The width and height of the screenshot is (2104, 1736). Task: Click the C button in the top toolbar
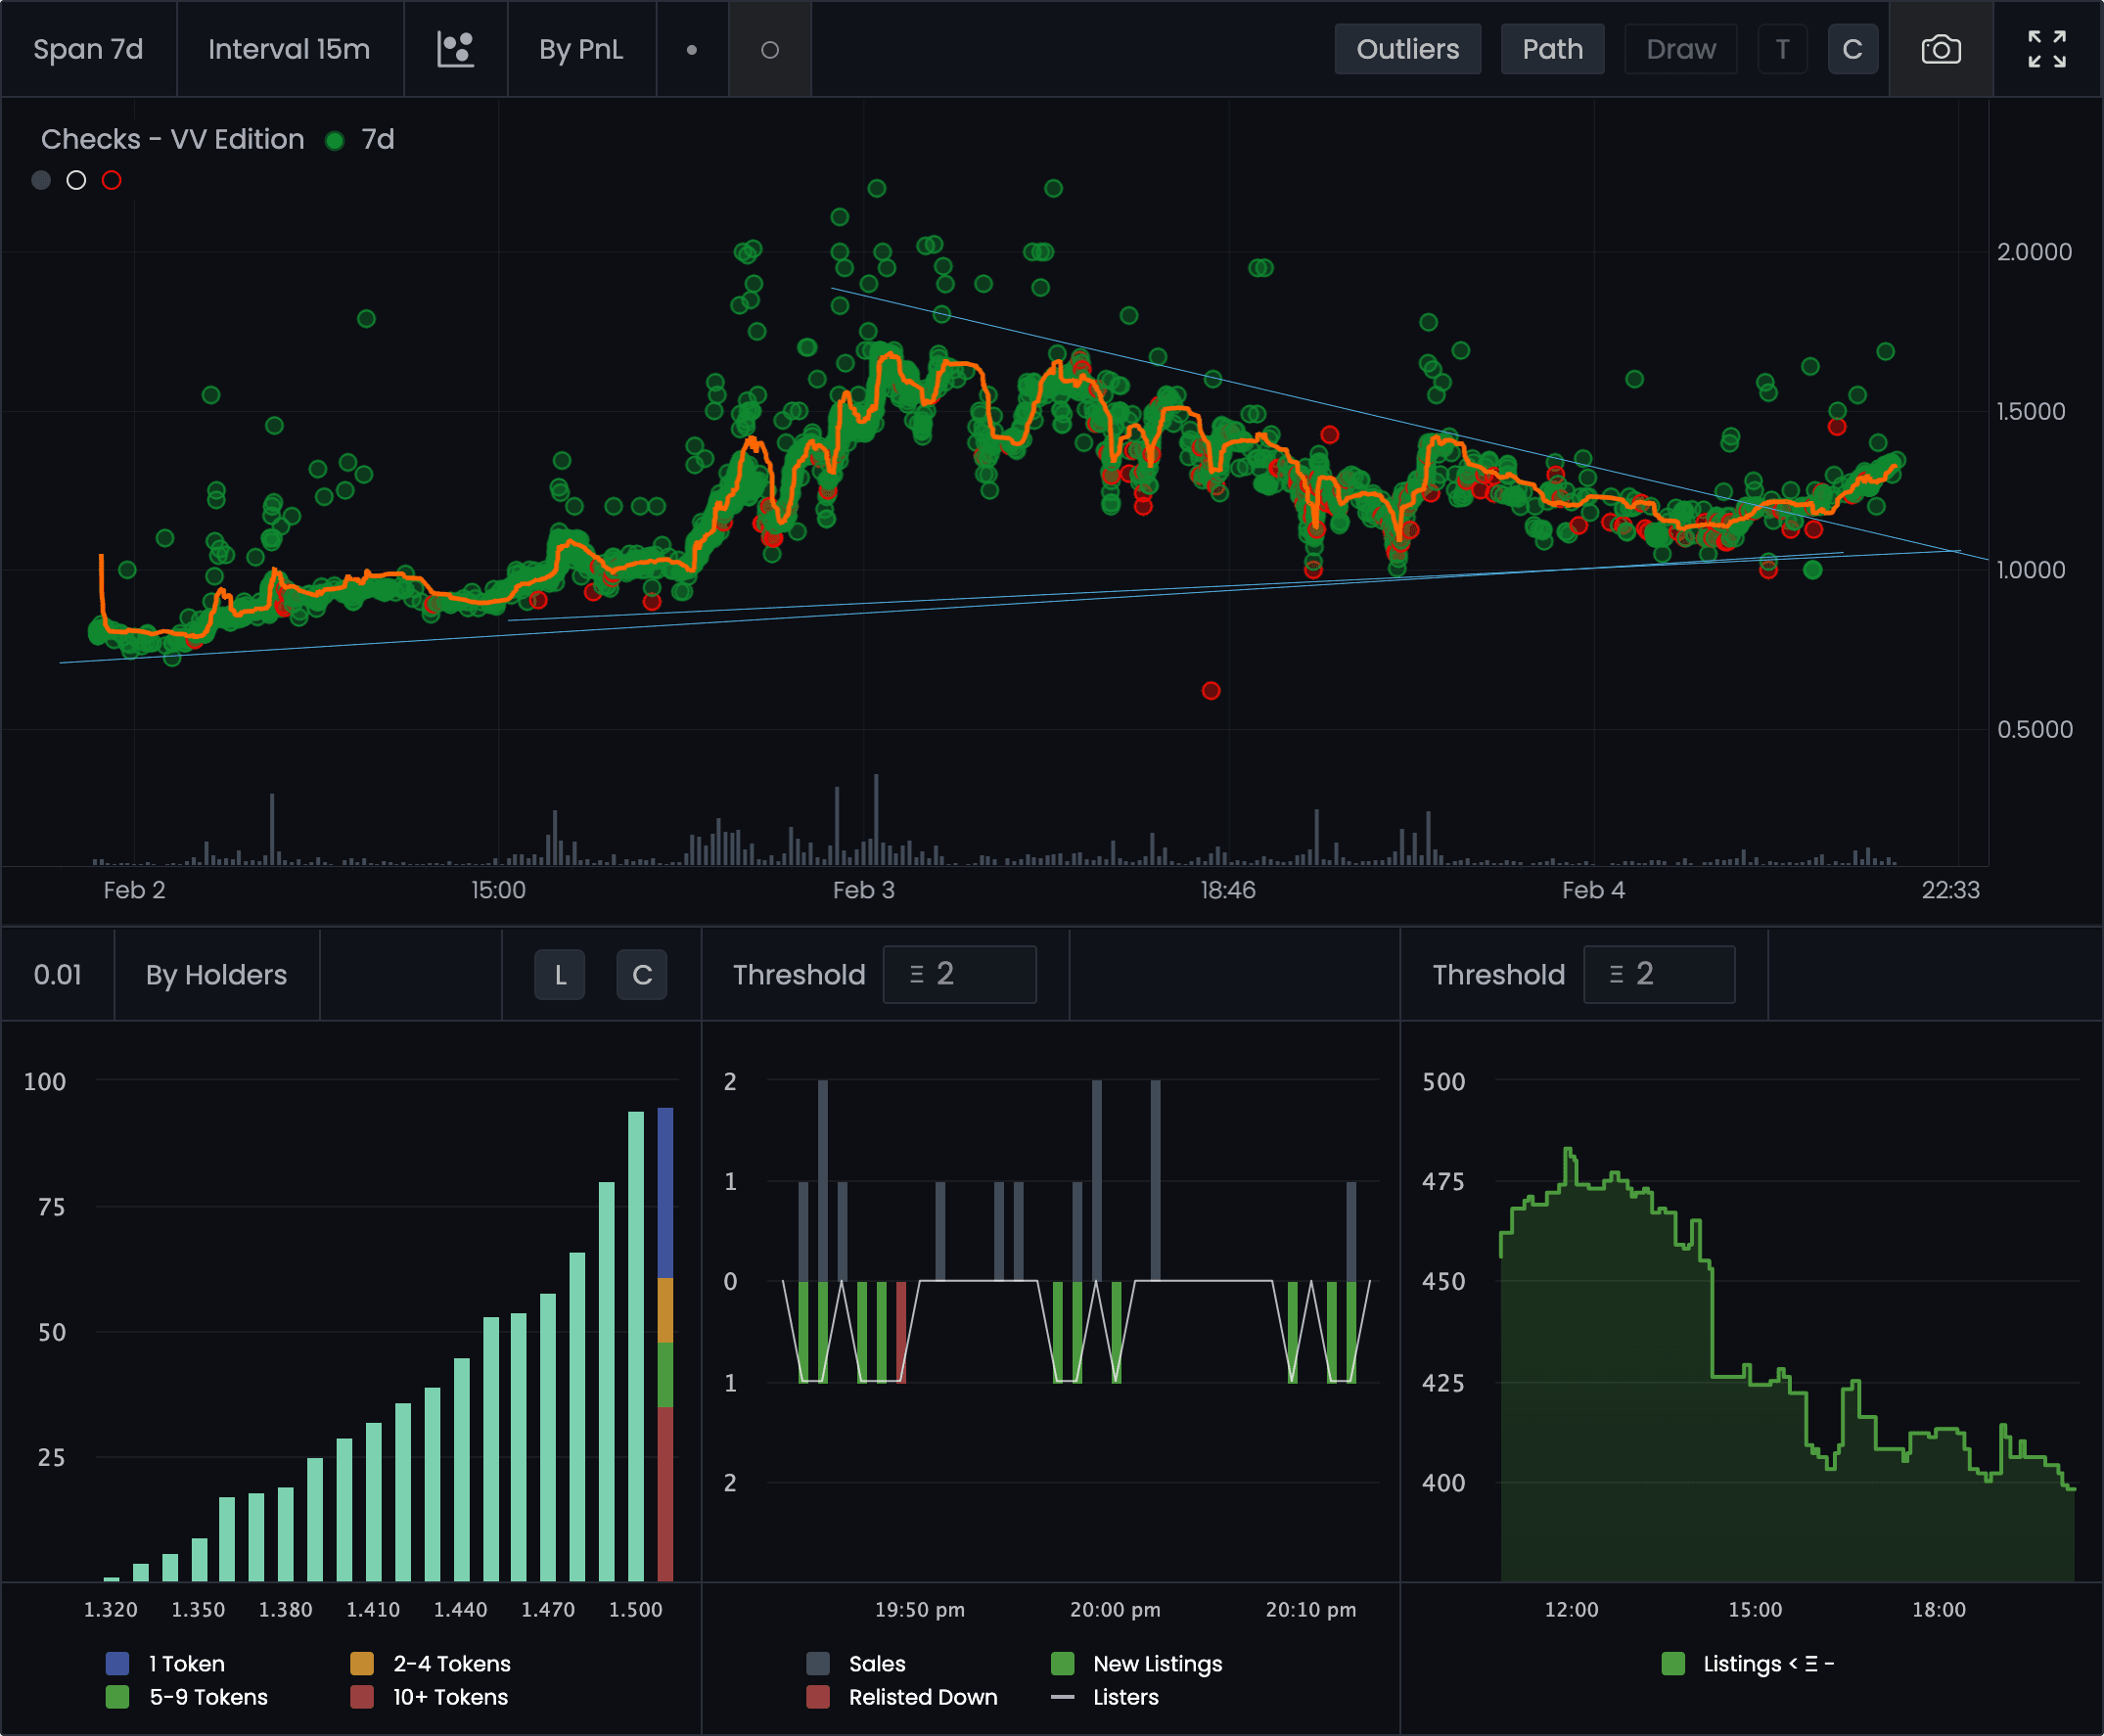point(1851,49)
